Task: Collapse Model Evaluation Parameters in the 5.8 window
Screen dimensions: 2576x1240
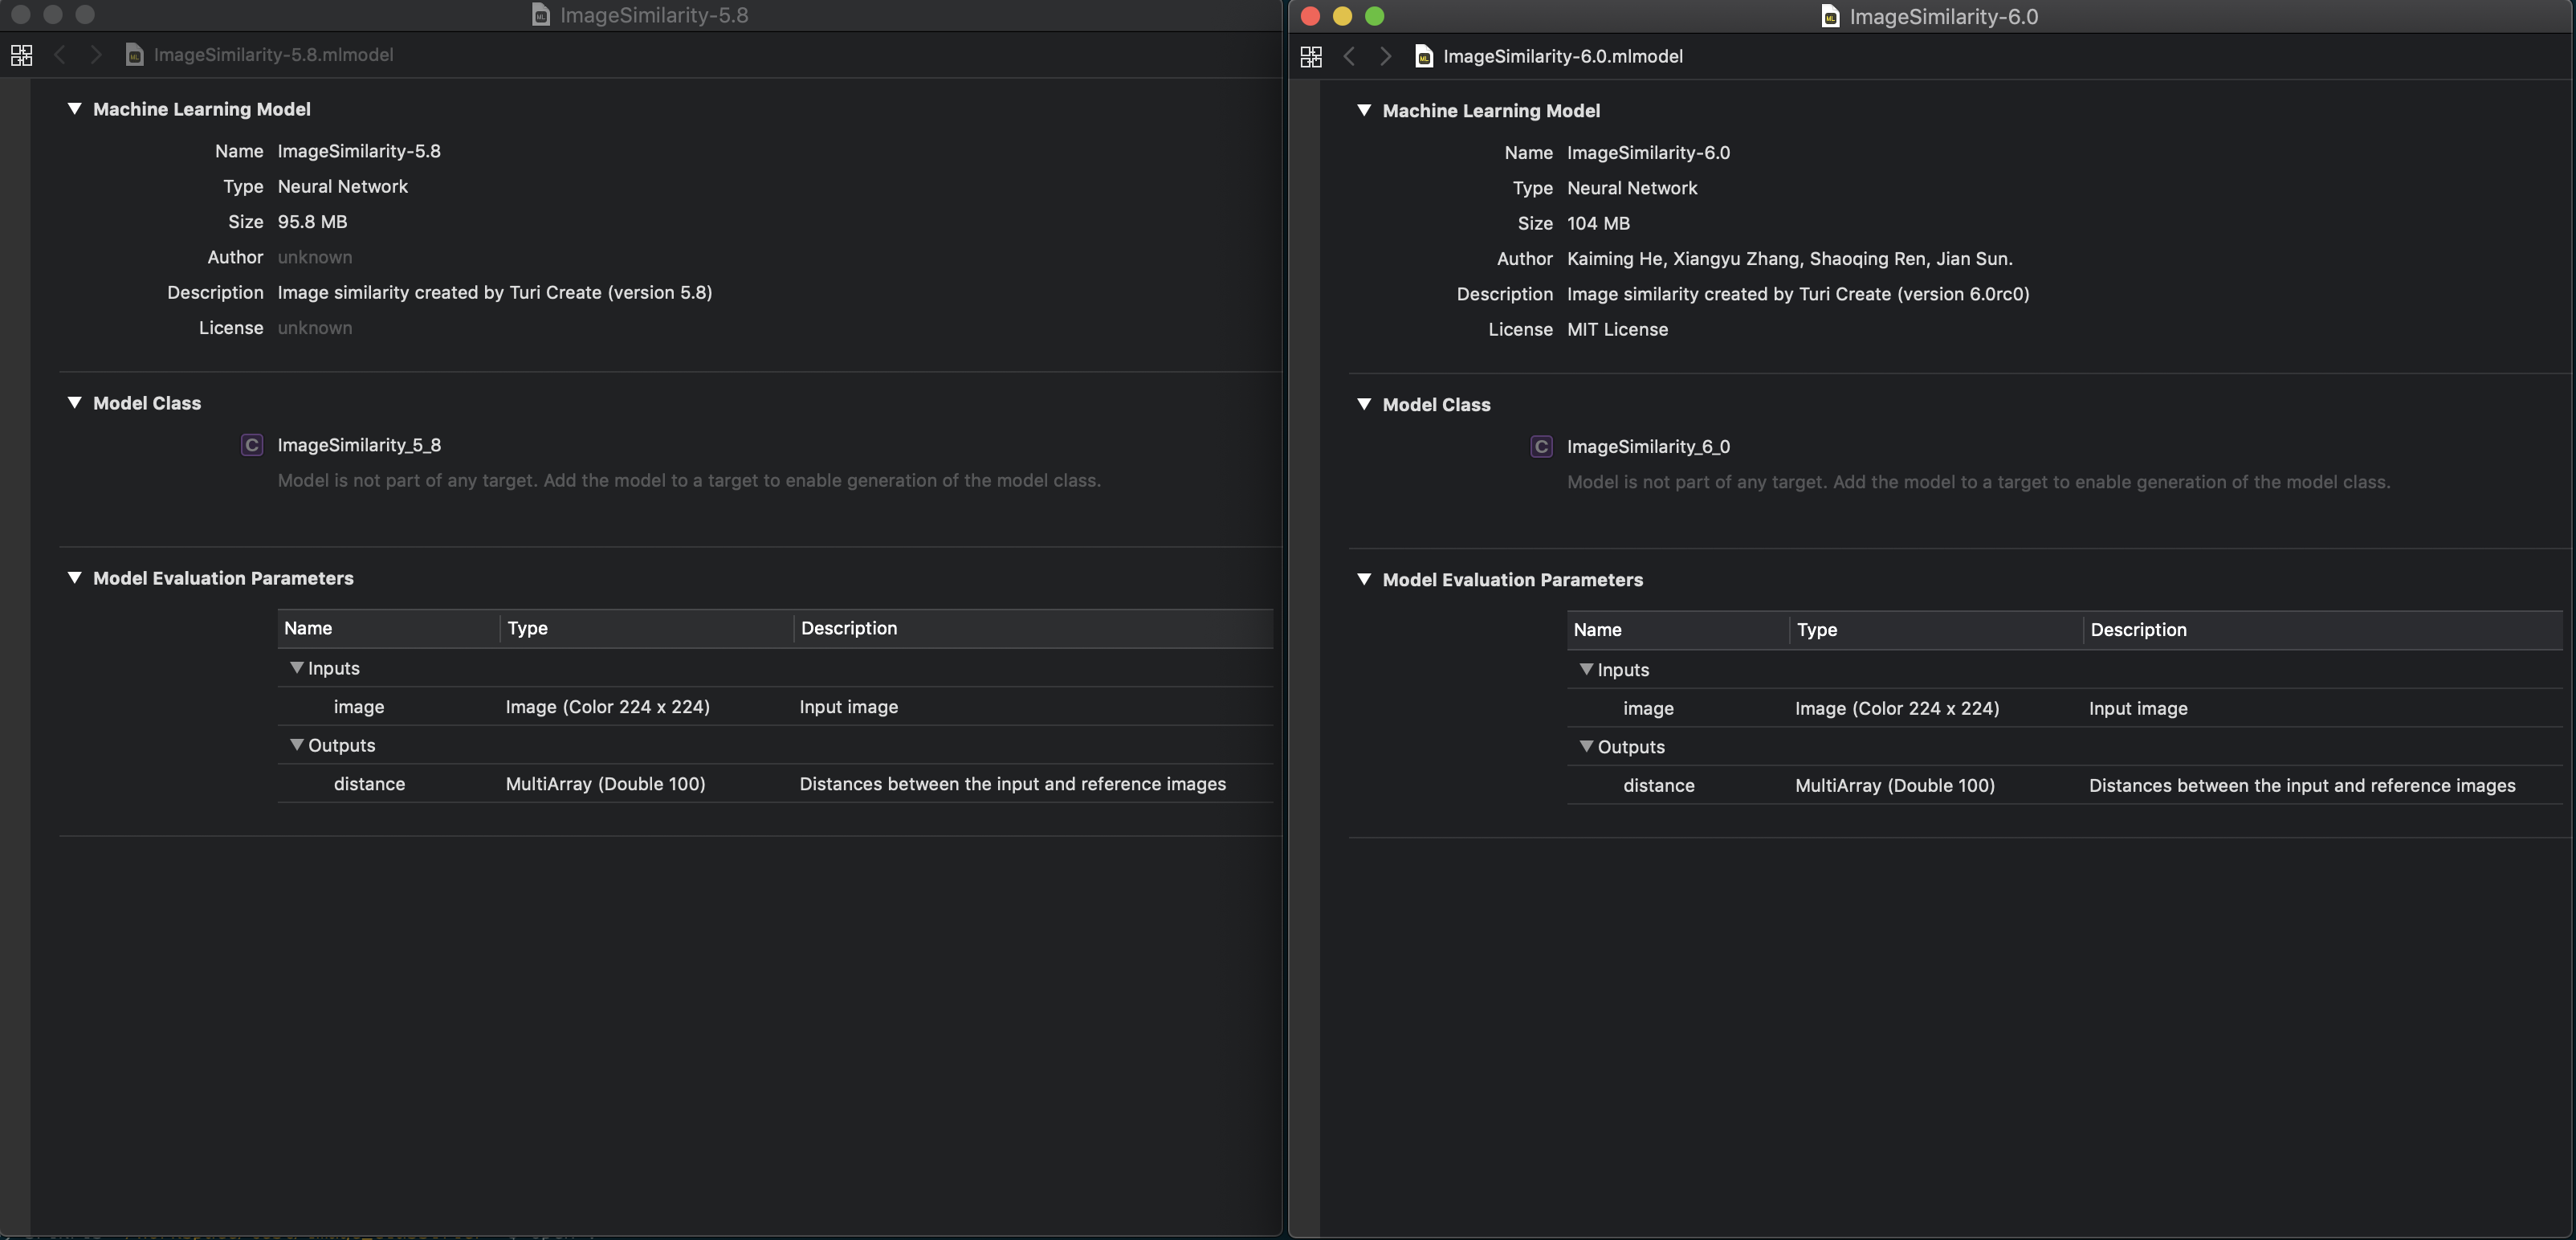Action: click(x=74, y=578)
